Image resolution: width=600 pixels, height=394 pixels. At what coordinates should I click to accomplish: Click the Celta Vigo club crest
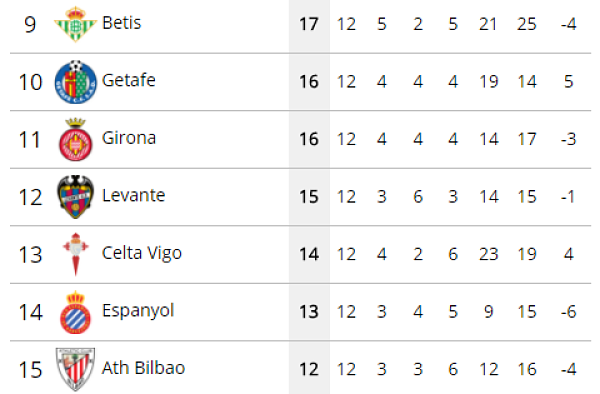tap(76, 254)
